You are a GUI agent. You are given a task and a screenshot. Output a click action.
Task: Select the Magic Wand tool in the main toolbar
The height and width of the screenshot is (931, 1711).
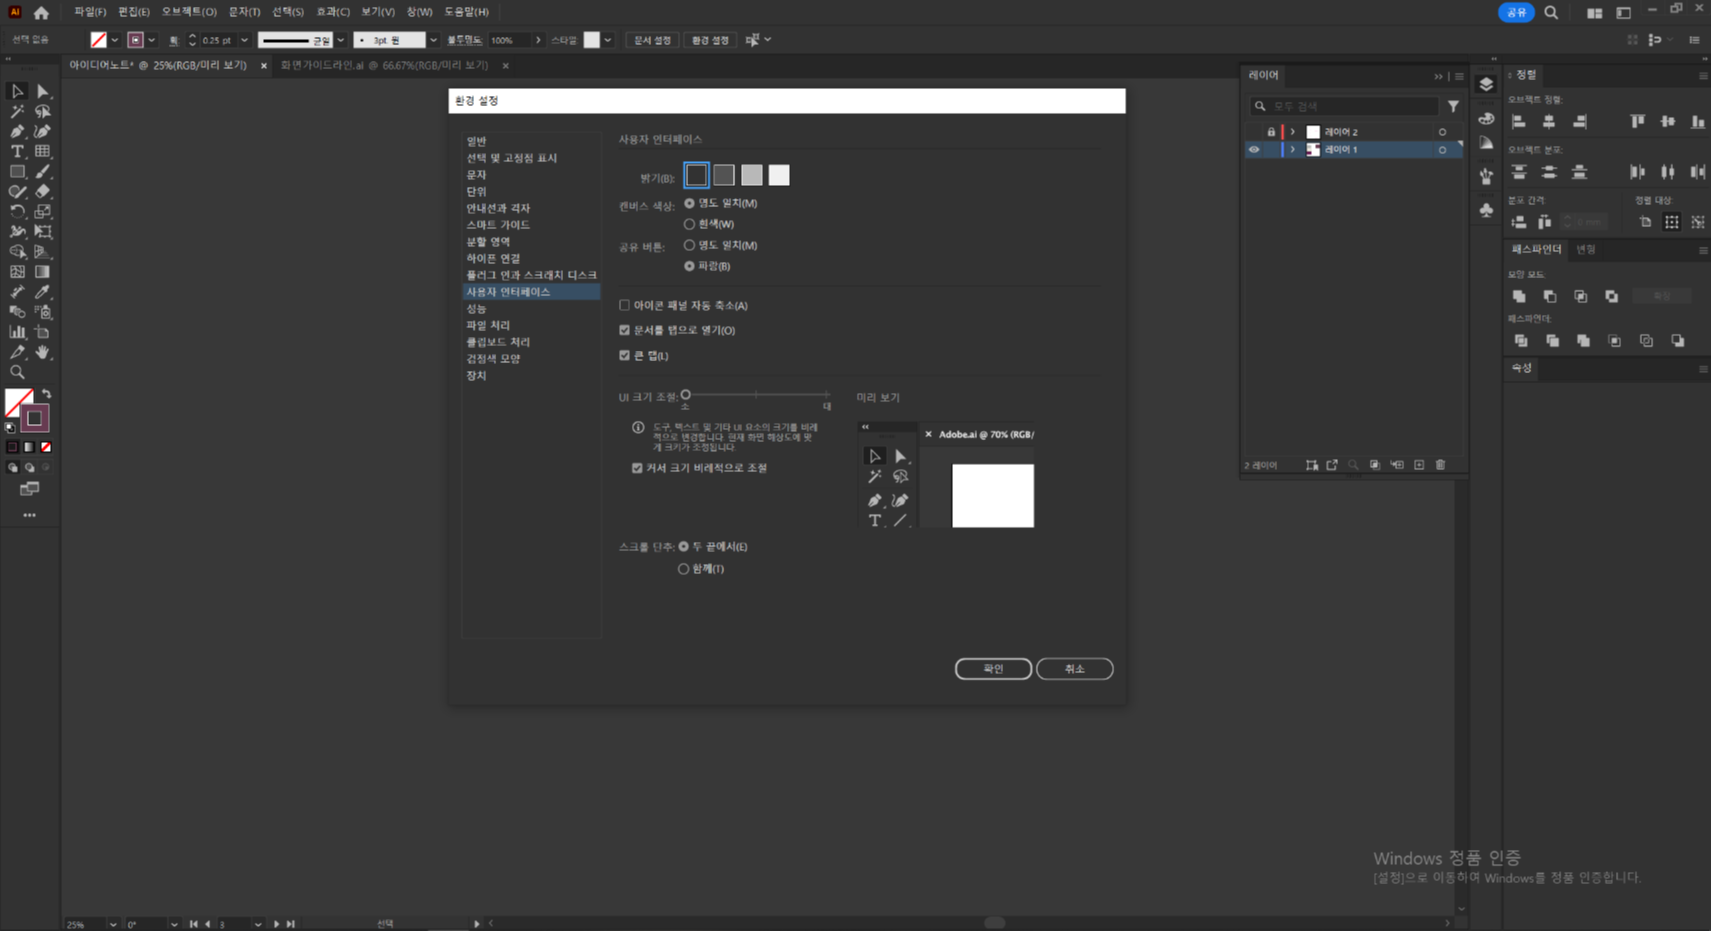17,111
